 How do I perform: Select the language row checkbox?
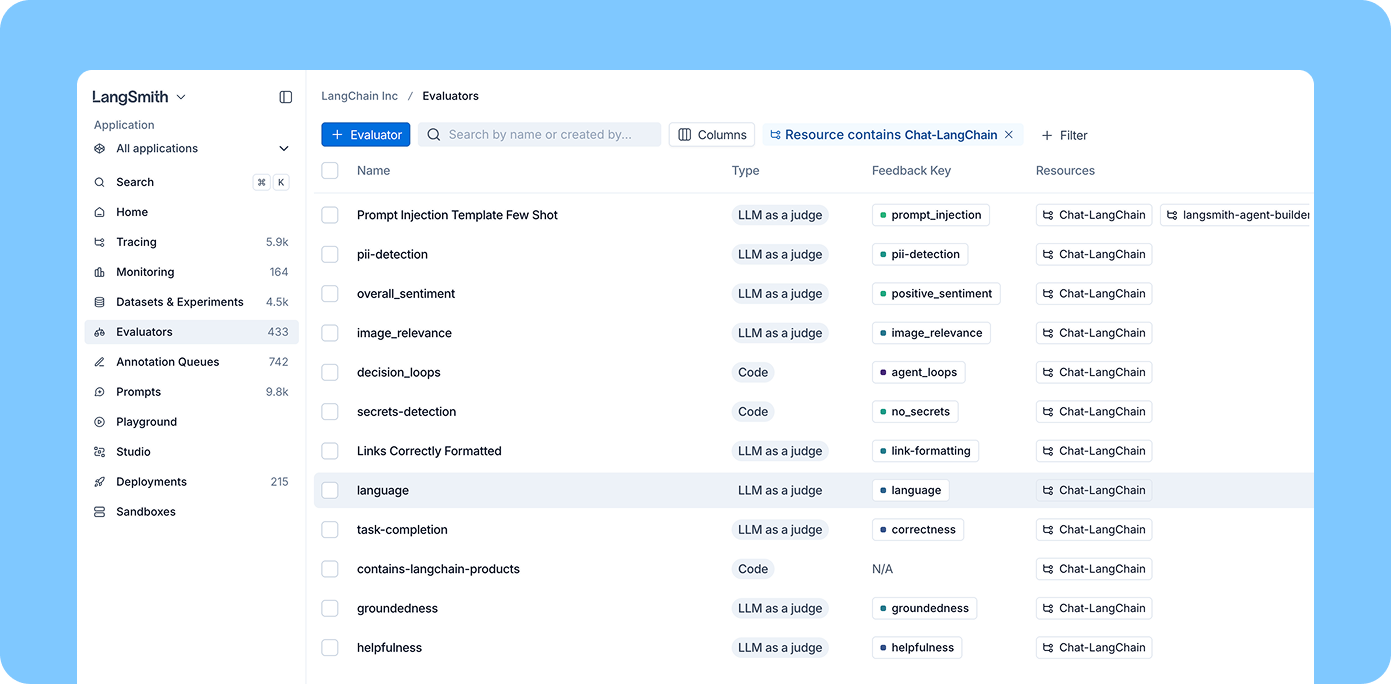[x=330, y=490]
